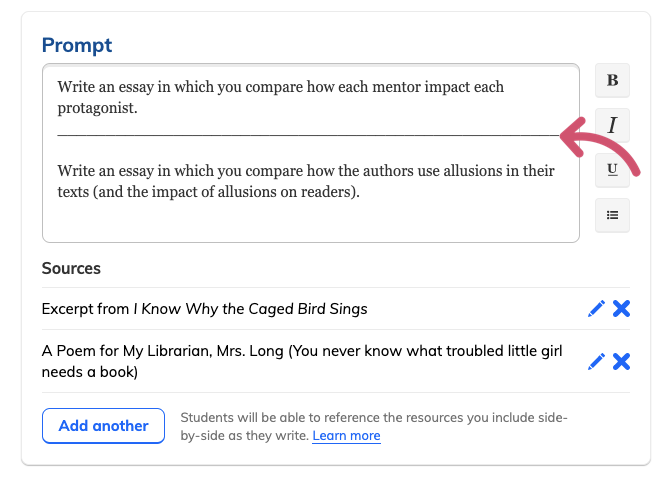Click the divider line between the two prompts

309,134
